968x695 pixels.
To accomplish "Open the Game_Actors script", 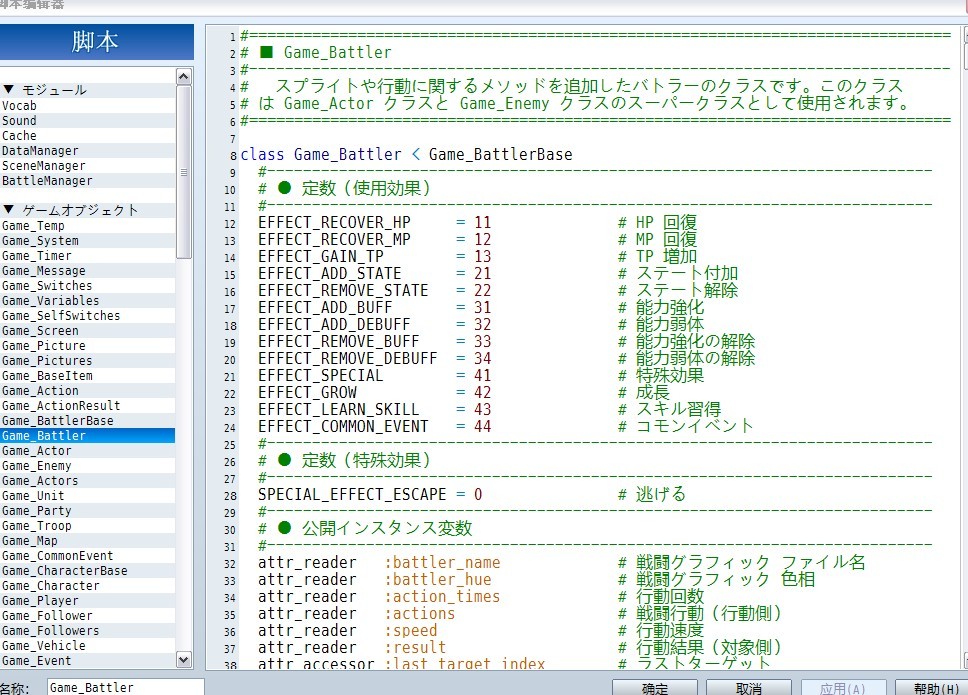I will click(88, 480).
